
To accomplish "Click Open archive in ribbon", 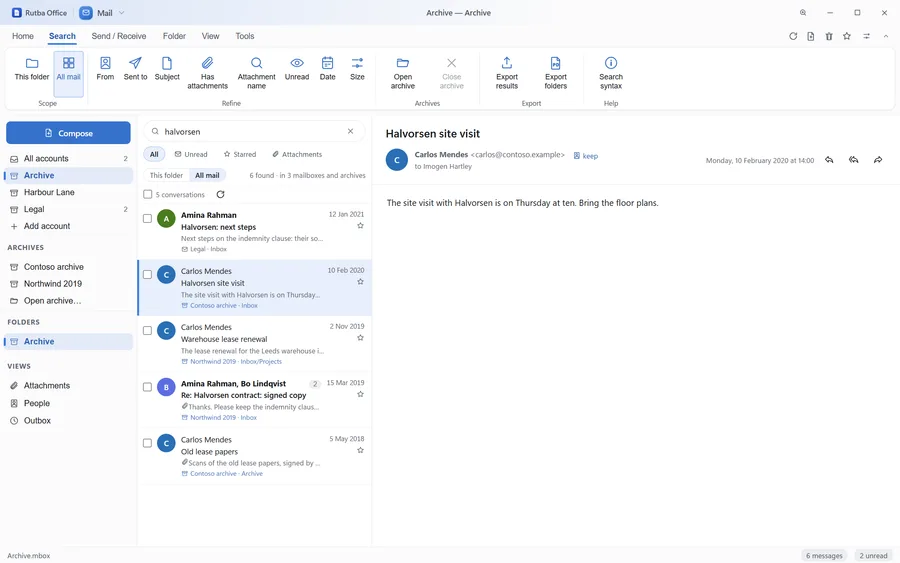I will point(403,74).
